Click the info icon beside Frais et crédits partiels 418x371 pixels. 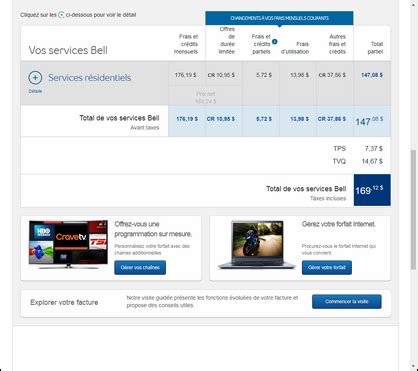click(274, 42)
